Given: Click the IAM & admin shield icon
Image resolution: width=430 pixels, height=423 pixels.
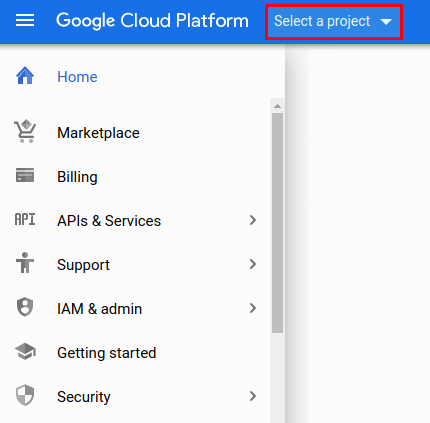Looking at the screenshot, I should [x=25, y=307].
